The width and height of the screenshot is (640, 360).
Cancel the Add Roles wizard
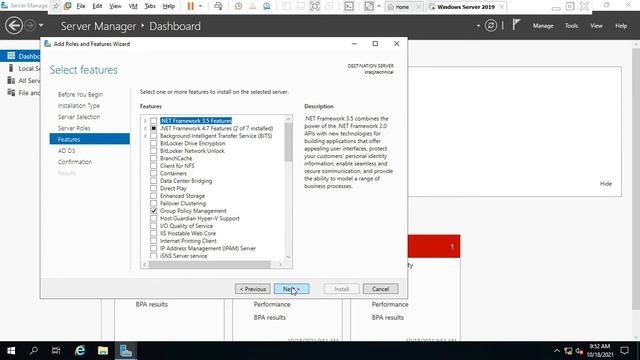point(380,289)
